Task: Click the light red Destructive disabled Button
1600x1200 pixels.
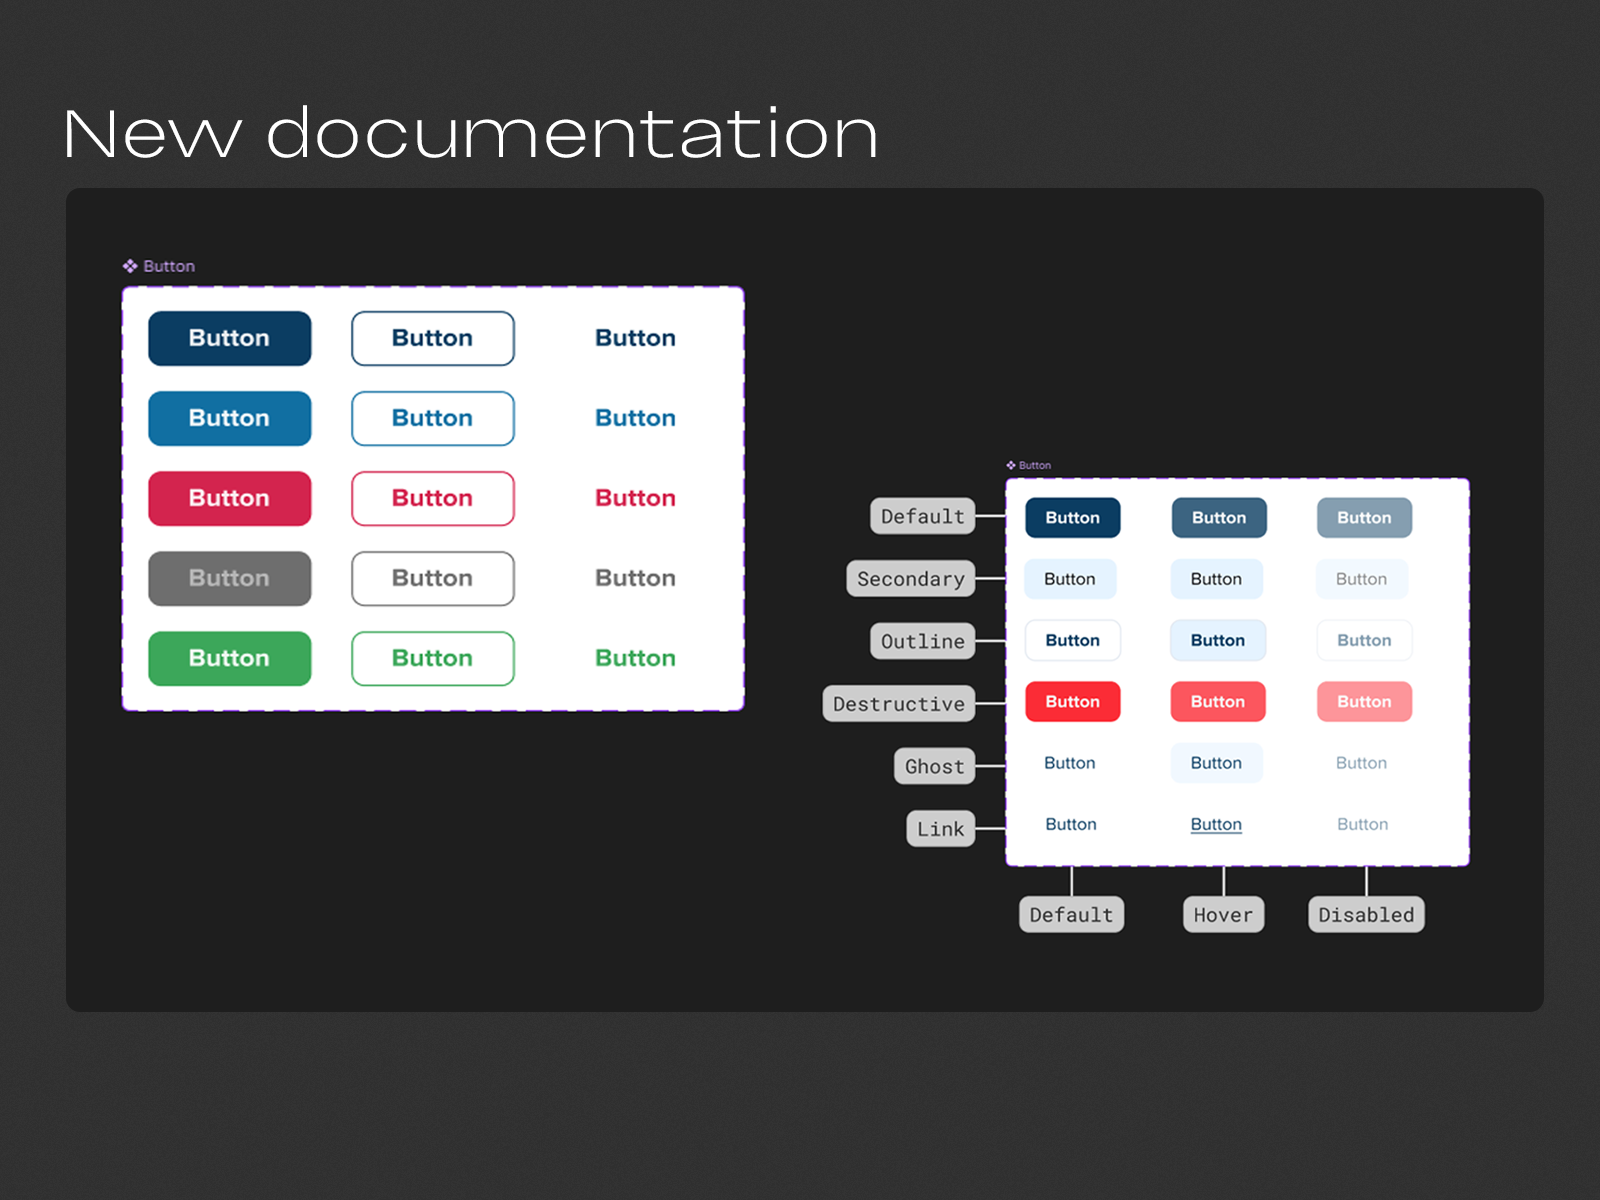Action: click(x=1364, y=701)
